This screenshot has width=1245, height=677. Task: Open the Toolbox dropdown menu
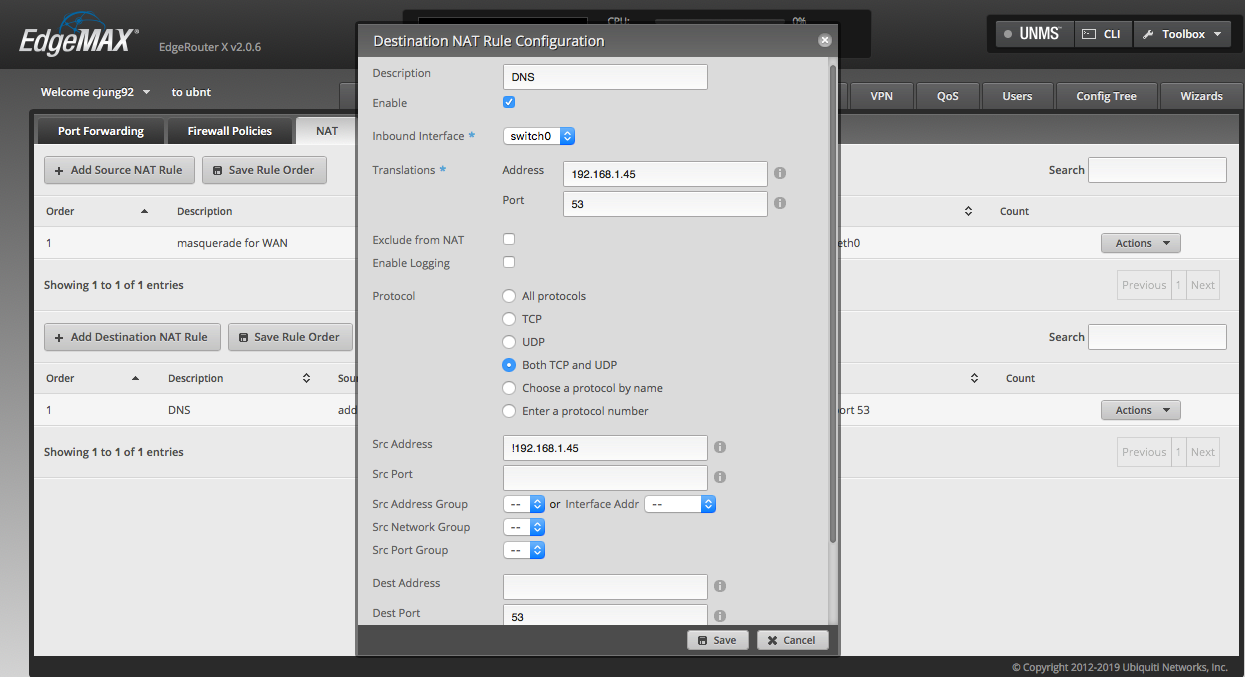click(1181, 34)
